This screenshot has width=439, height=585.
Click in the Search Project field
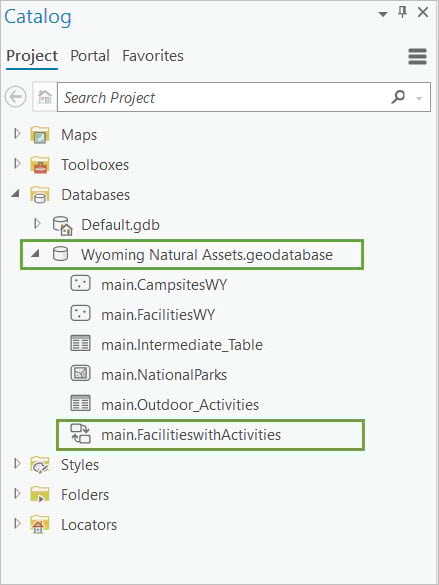[224, 97]
